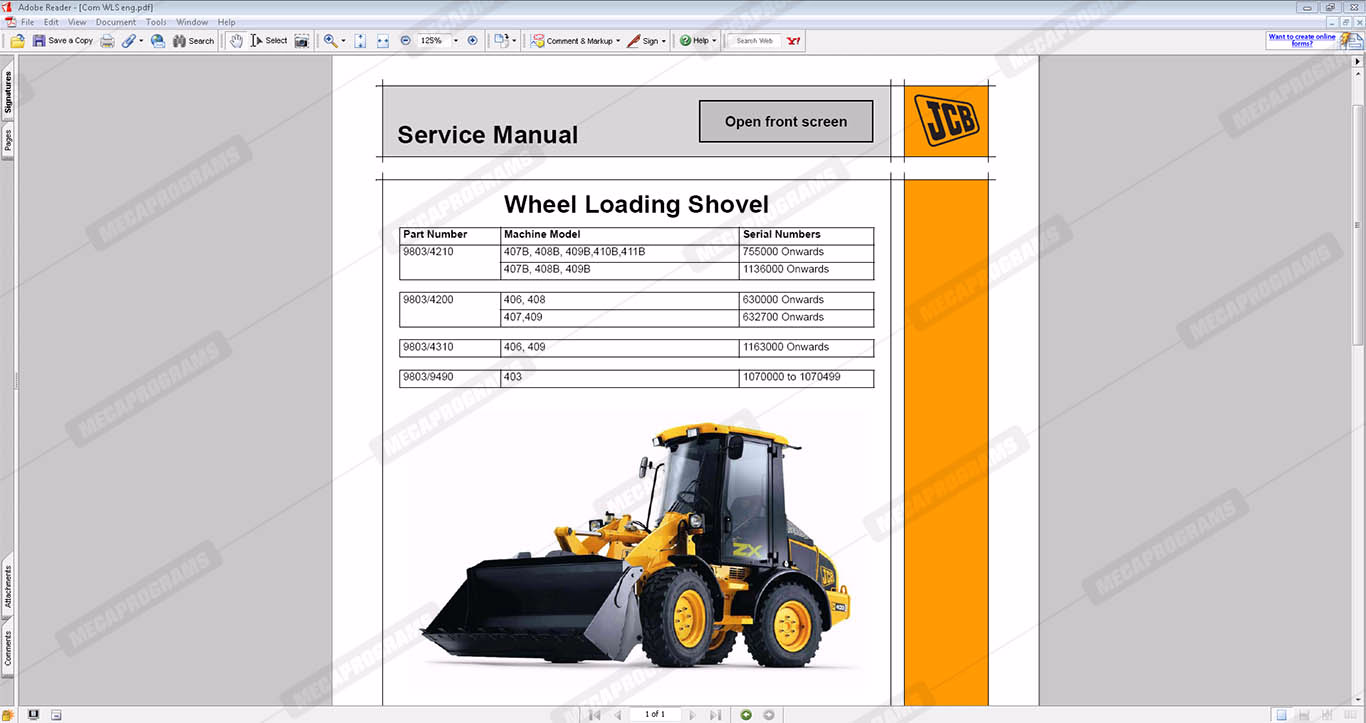The height and width of the screenshot is (723, 1366).
Task: Open the rotate view dropdown arrow
Action: tap(514, 41)
